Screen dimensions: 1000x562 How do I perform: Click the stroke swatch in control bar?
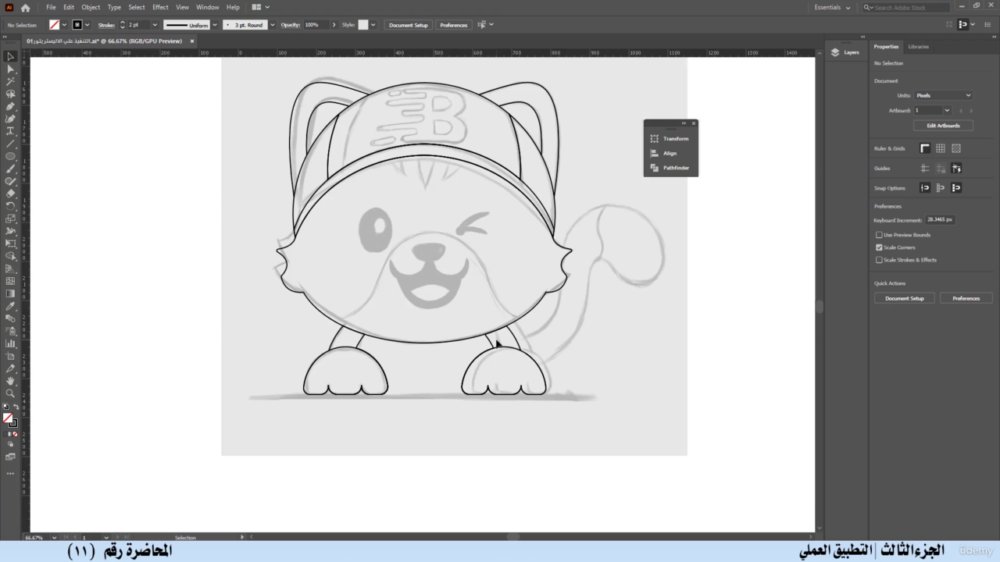[77, 25]
